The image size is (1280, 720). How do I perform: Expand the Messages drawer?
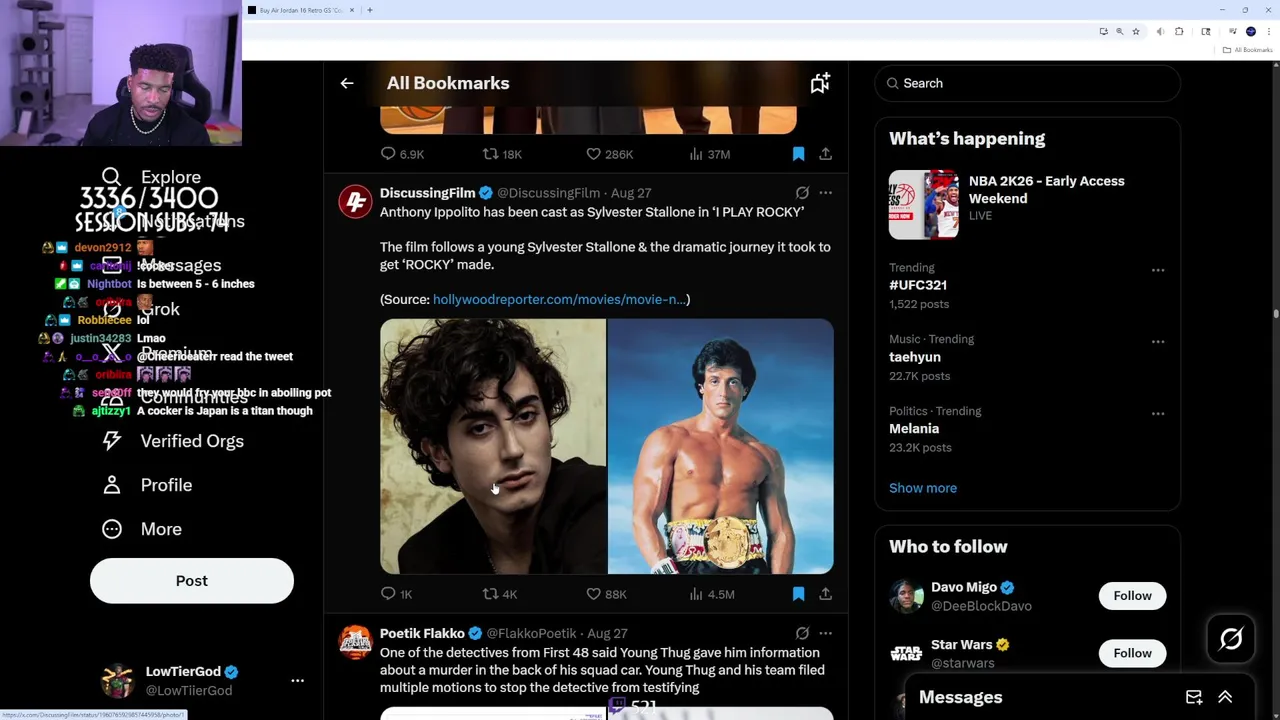(1225, 697)
